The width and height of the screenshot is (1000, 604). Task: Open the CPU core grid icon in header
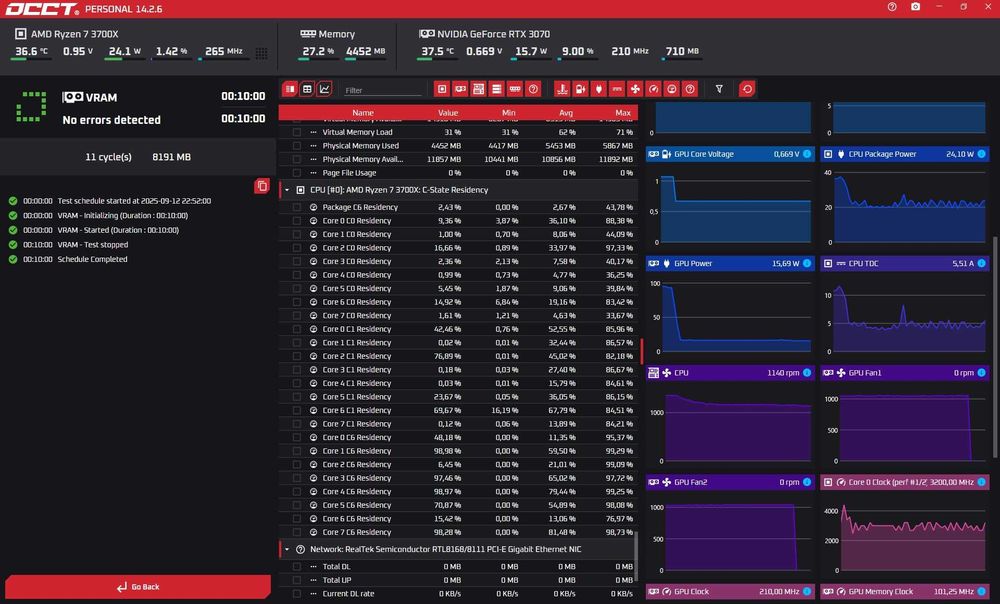(261, 53)
